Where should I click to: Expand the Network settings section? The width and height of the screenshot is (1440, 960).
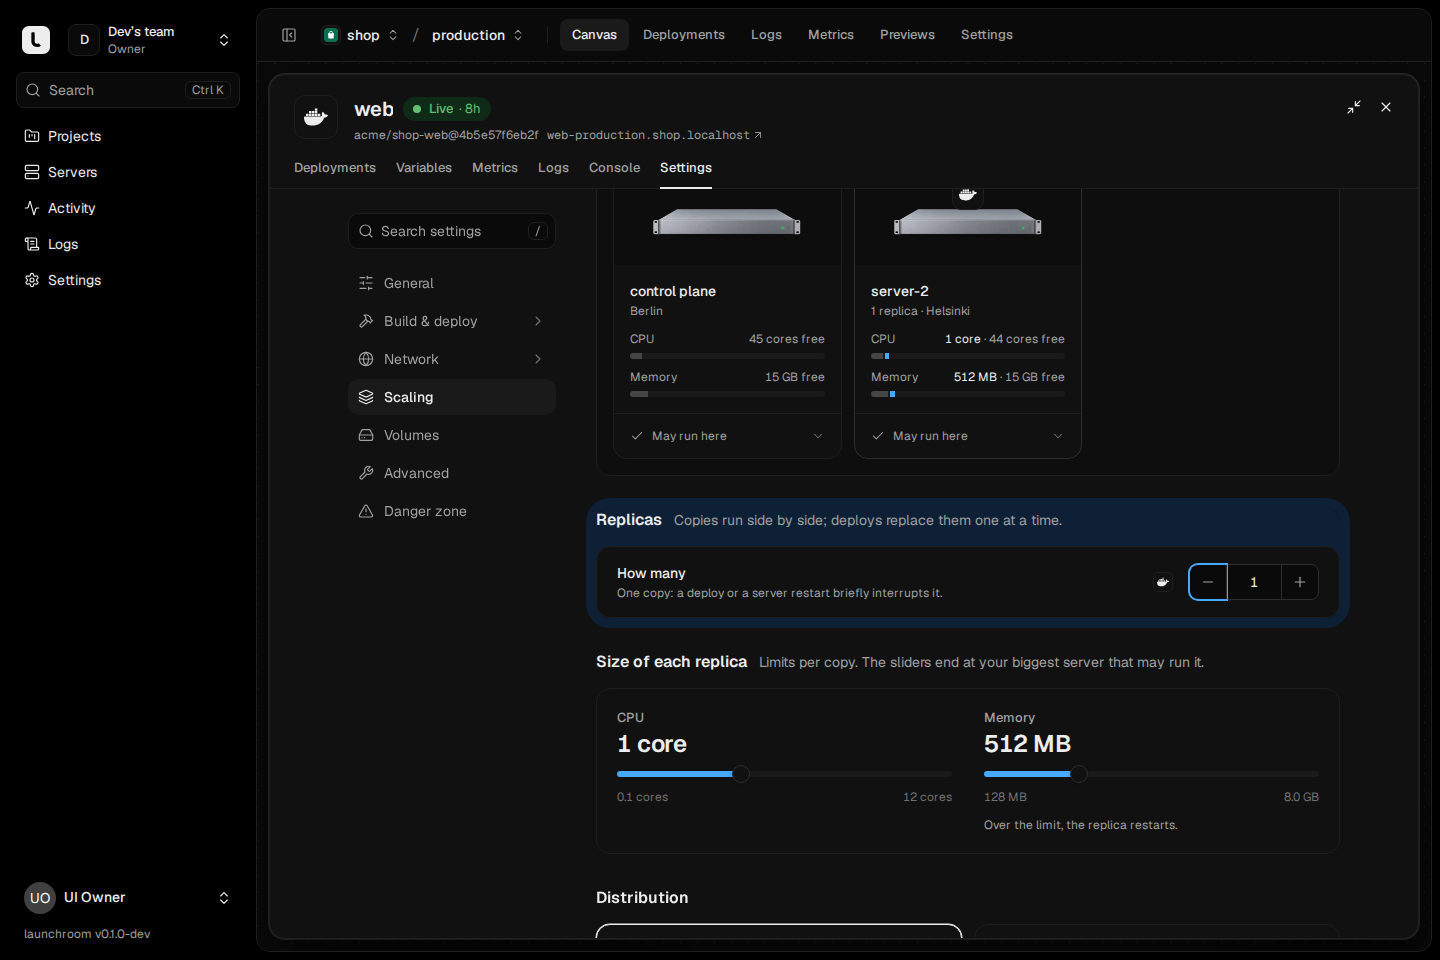[452, 359]
